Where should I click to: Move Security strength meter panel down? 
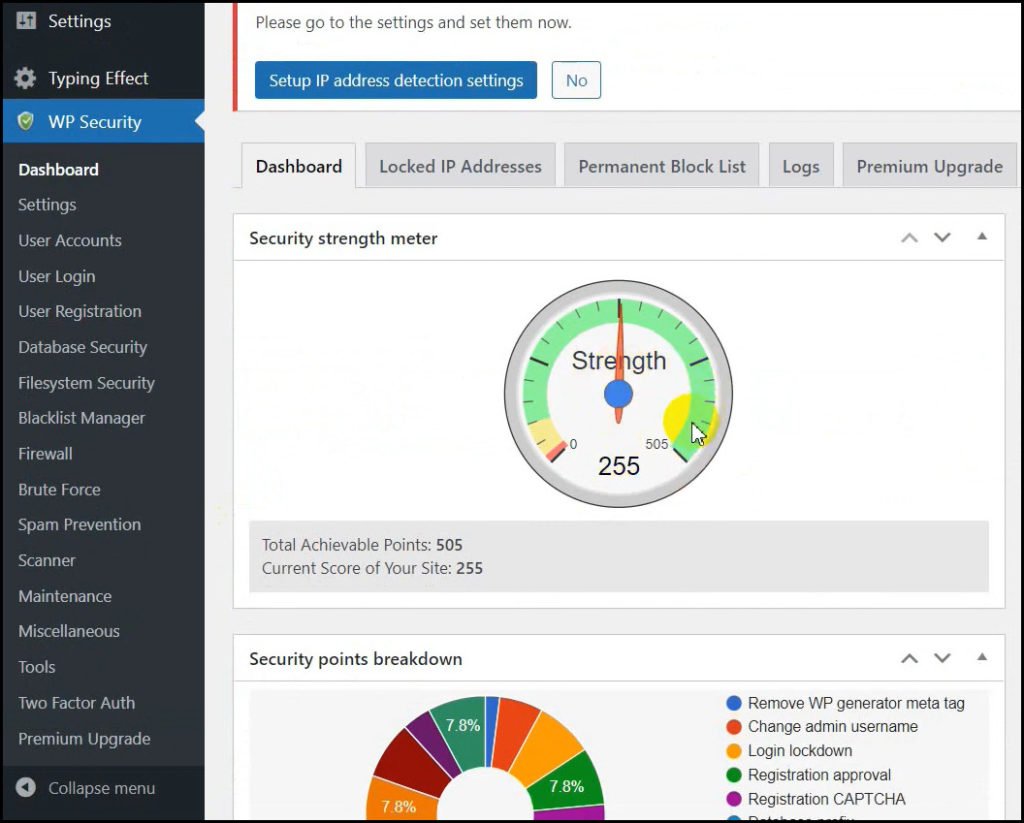pyautogui.click(x=942, y=238)
